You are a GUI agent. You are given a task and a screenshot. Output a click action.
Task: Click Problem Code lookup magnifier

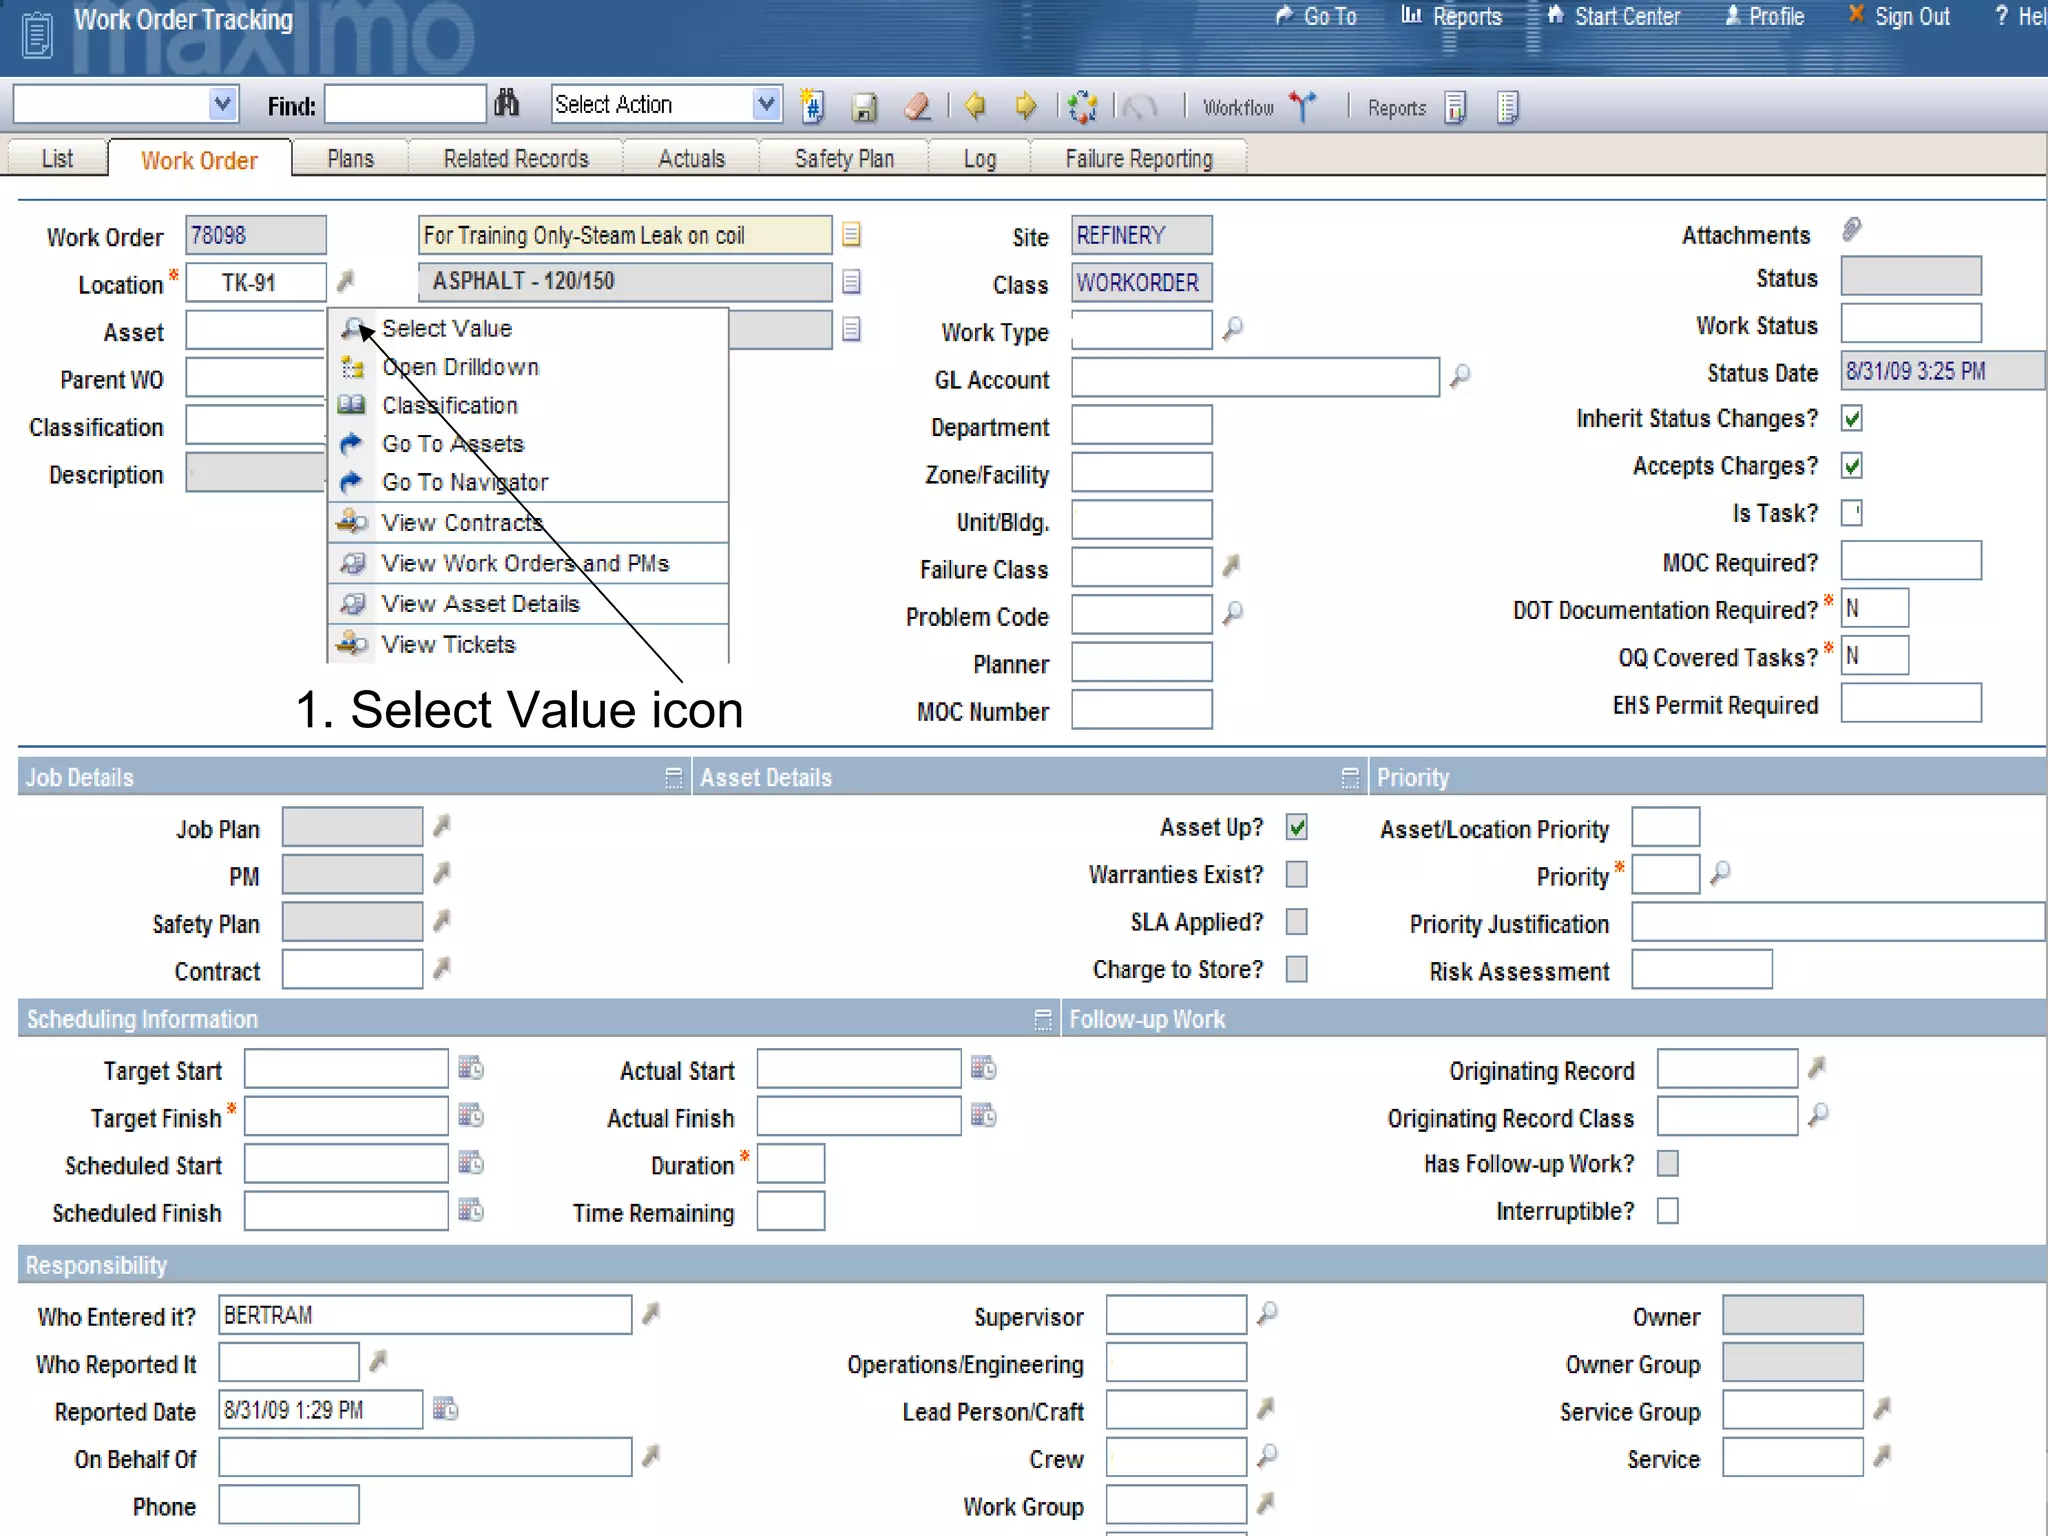[x=1233, y=612]
